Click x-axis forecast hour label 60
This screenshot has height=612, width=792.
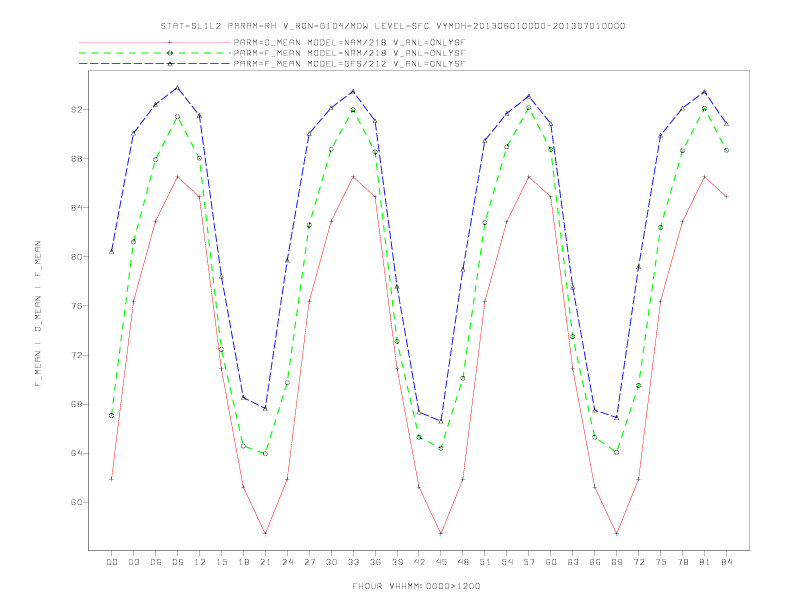point(551,562)
